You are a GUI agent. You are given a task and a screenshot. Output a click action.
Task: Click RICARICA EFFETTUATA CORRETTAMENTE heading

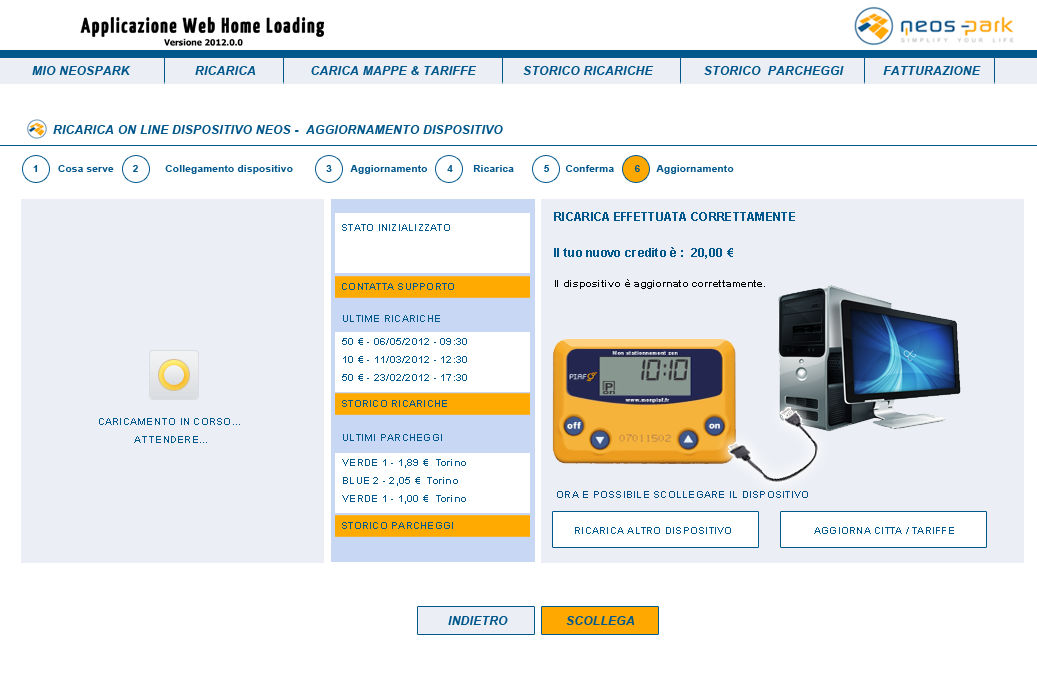674,217
